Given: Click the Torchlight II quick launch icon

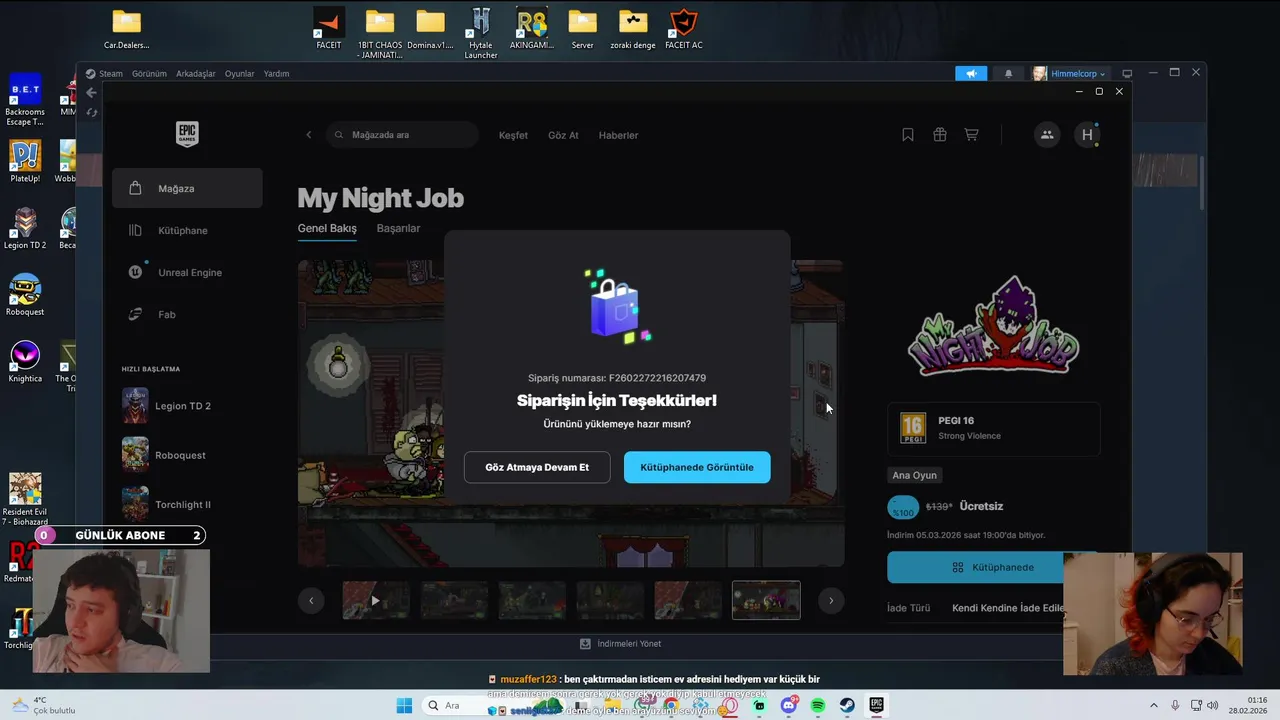Looking at the screenshot, I should click(135, 503).
